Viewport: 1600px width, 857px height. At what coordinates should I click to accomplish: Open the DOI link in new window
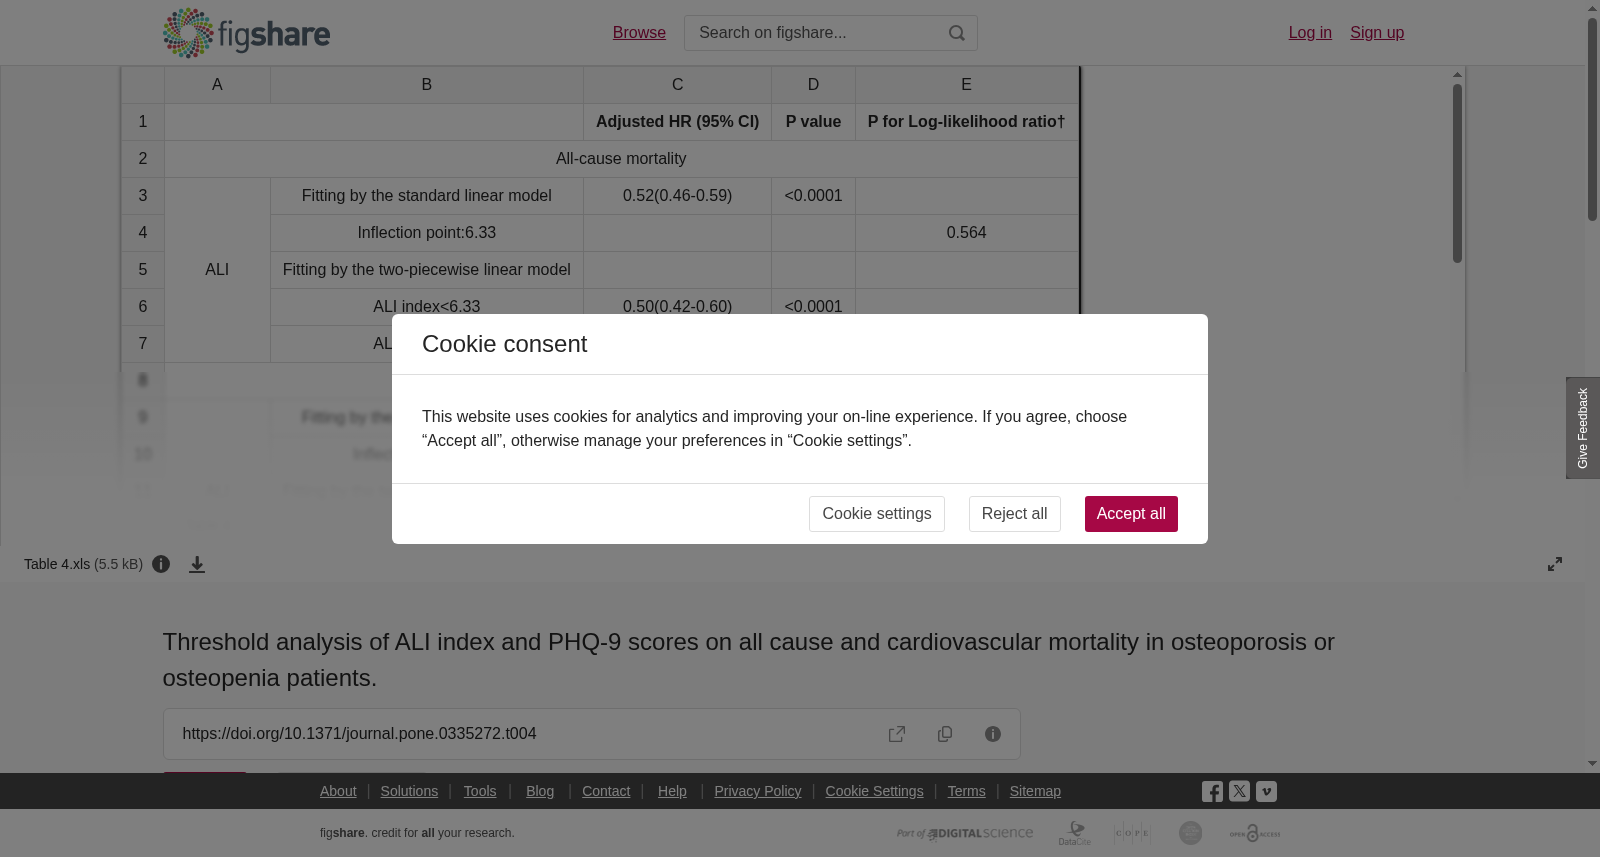click(x=897, y=734)
